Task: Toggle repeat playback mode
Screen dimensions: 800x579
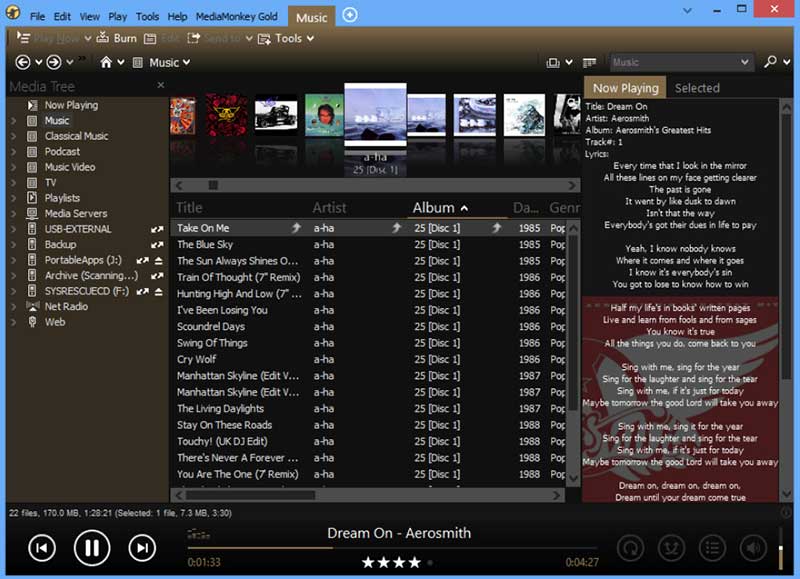Action: pyautogui.click(x=630, y=547)
